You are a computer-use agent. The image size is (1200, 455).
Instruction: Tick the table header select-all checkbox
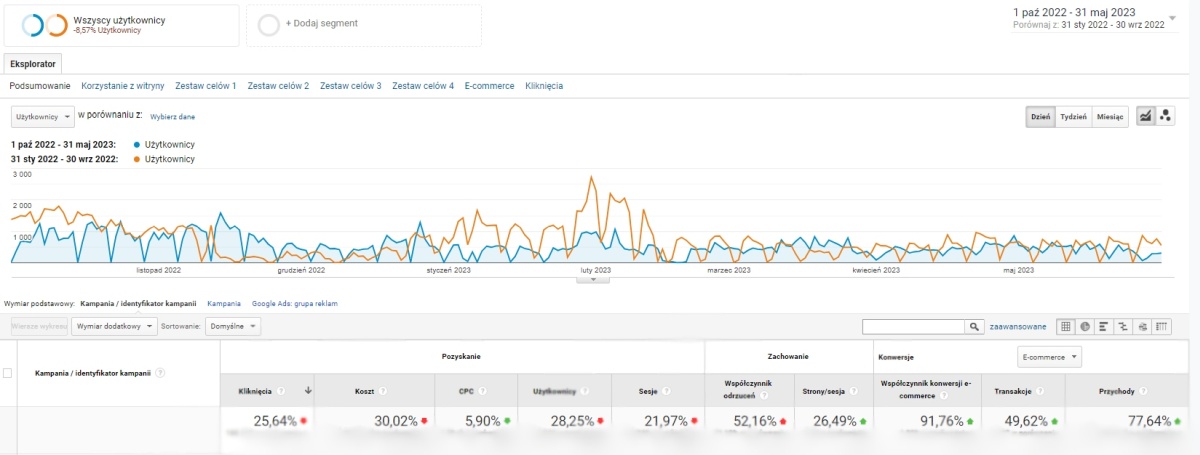(x=9, y=373)
